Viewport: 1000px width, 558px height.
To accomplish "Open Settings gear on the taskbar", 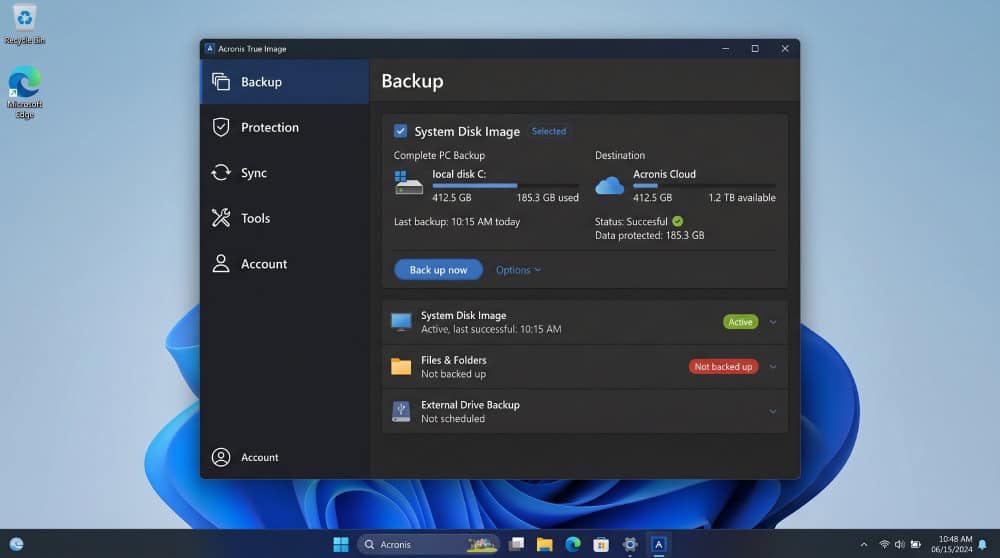I will [x=630, y=544].
